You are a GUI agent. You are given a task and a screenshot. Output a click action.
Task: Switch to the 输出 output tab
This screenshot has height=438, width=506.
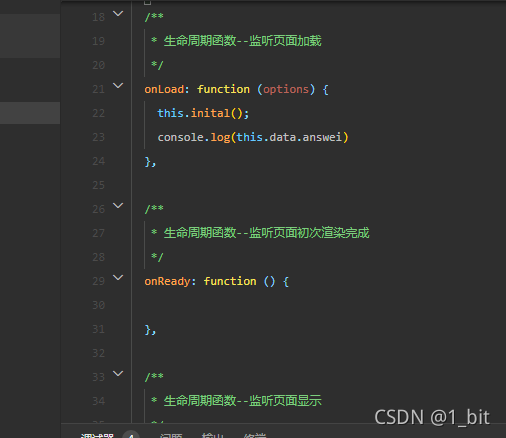(213, 435)
